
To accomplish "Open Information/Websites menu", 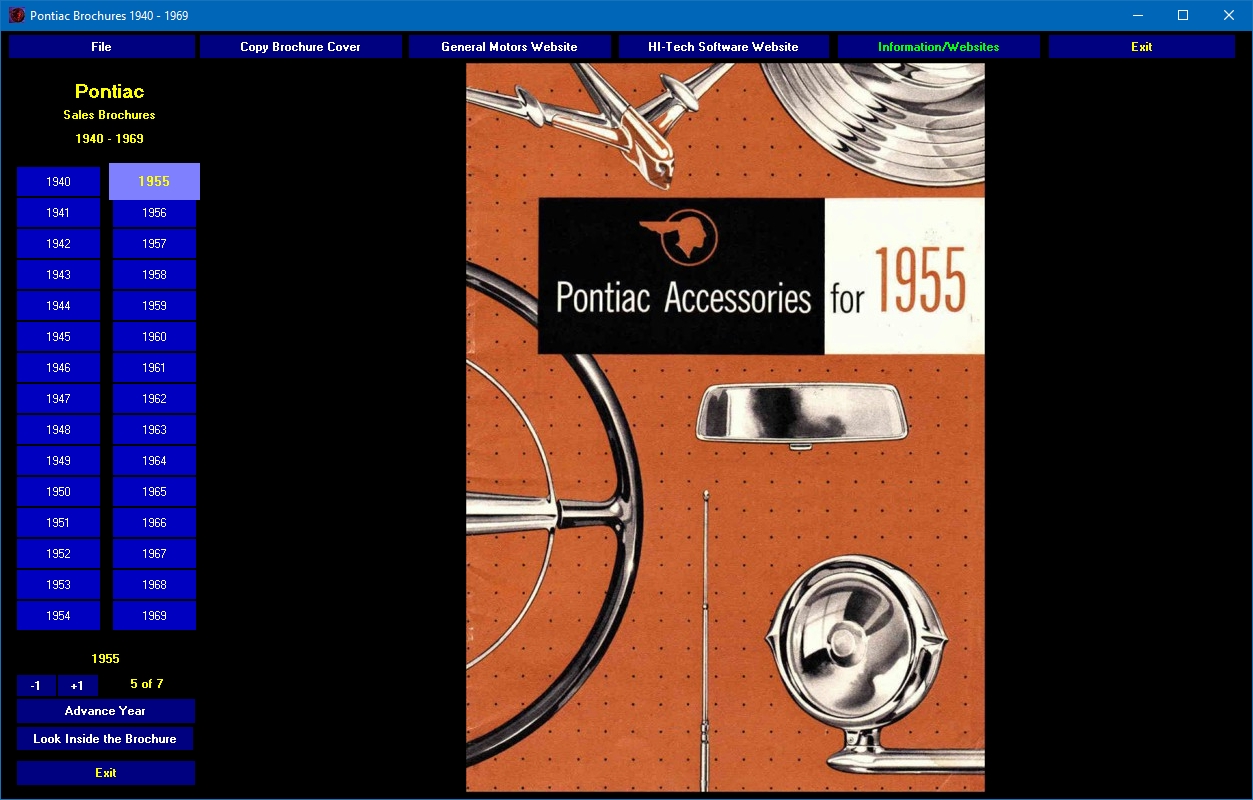I will pos(938,47).
